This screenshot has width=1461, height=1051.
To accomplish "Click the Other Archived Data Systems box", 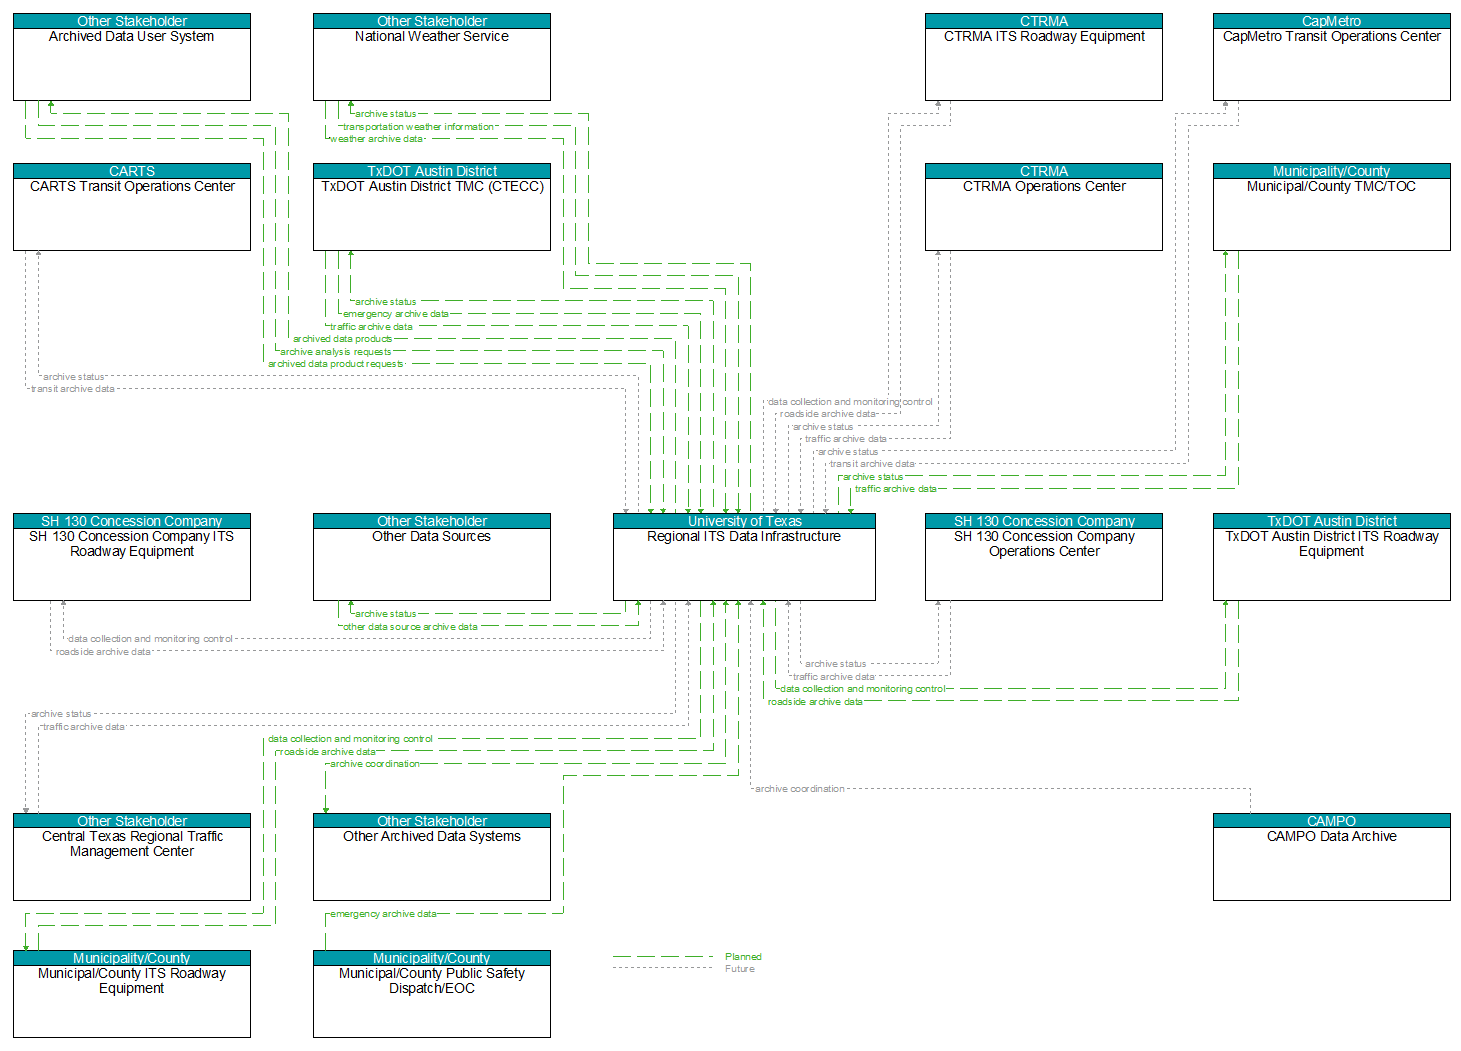I will (x=432, y=857).
